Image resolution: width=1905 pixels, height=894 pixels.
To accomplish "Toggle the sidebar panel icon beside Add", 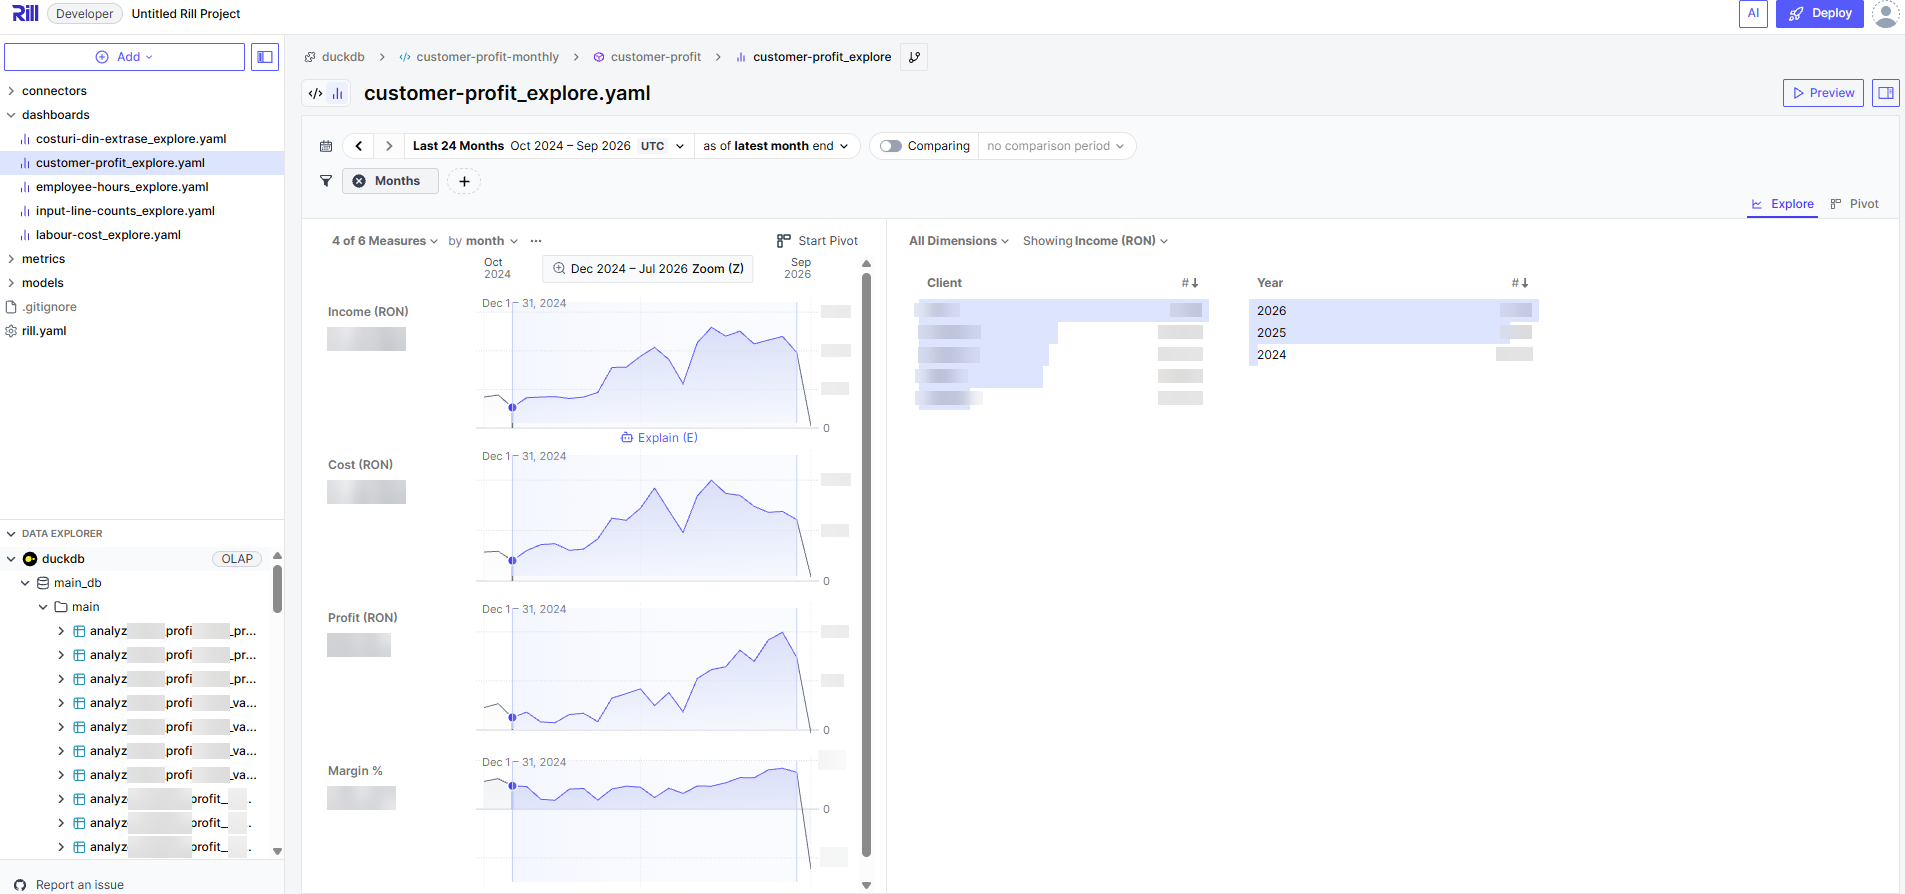I will pyautogui.click(x=265, y=57).
